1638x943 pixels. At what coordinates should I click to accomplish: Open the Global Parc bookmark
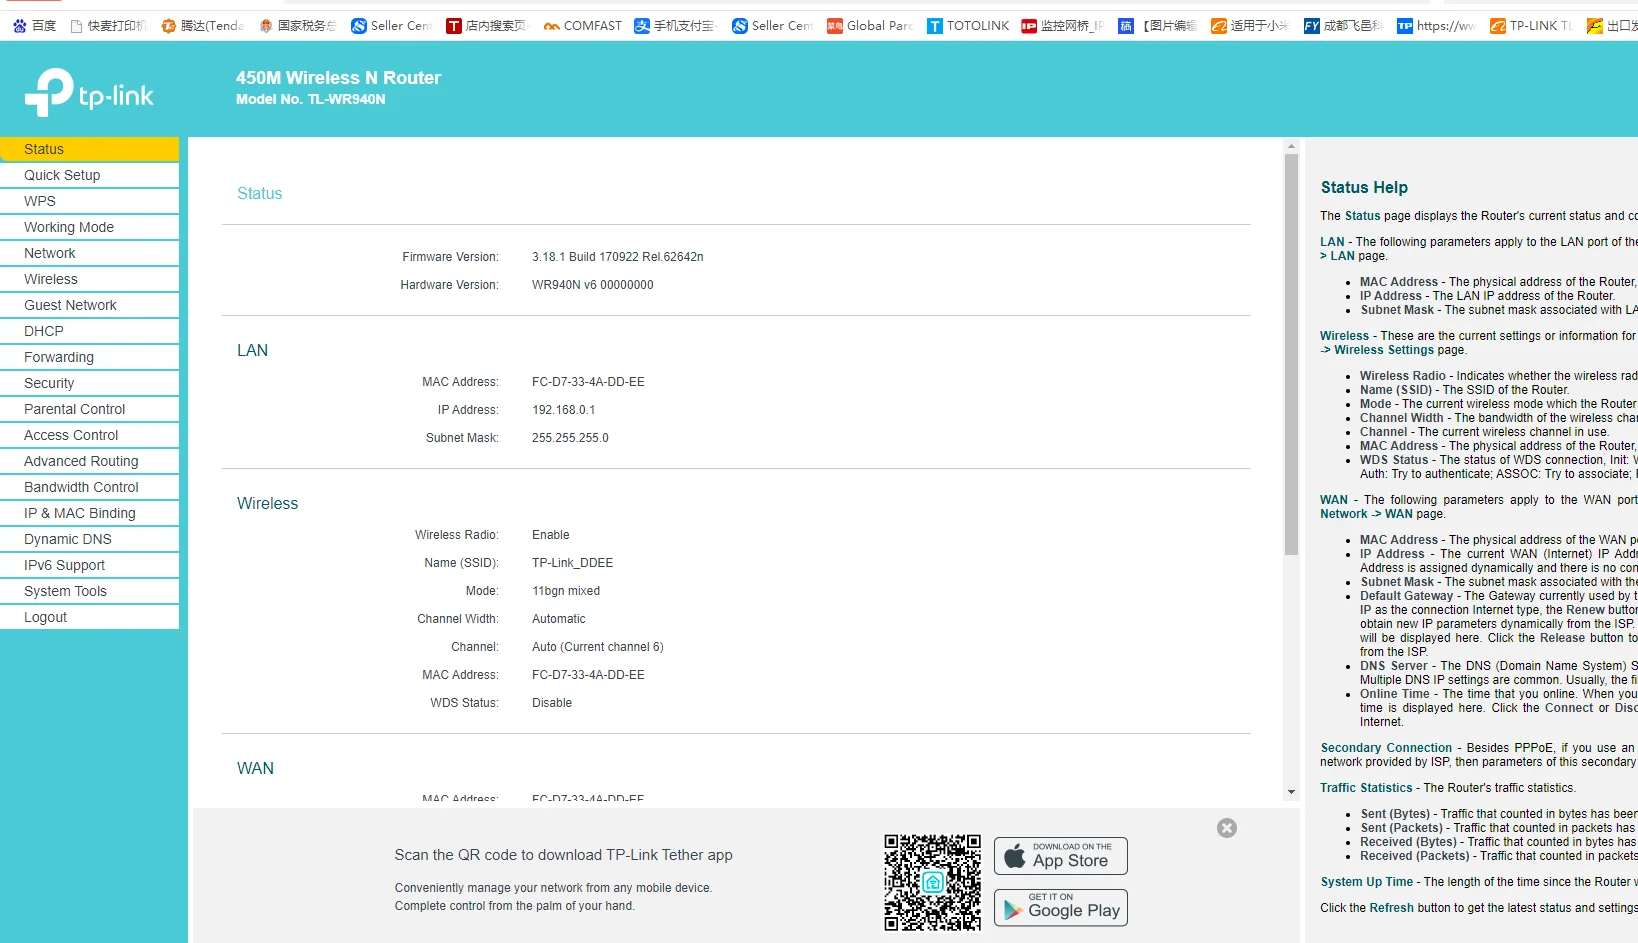coord(869,26)
